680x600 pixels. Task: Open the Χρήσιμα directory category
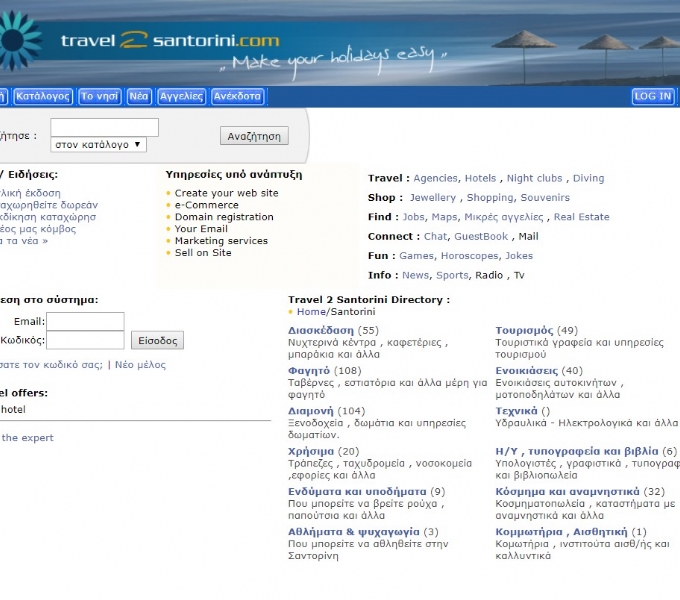click(x=311, y=451)
